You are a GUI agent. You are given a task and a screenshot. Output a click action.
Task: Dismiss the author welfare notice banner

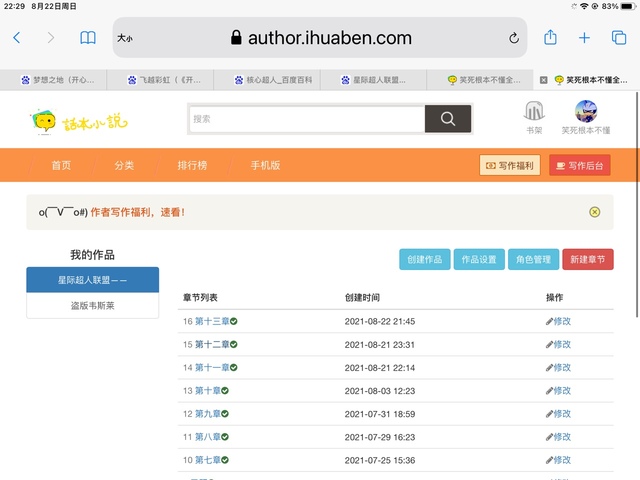click(x=594, y=212)
